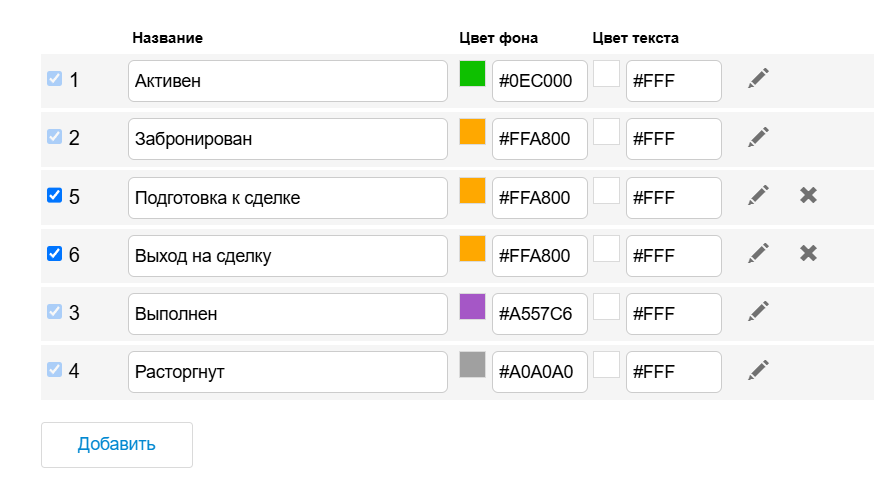This screenshot has height=488, width=874.
Task: Select the text color field in Выполнен row
Action: coord(673,314)
